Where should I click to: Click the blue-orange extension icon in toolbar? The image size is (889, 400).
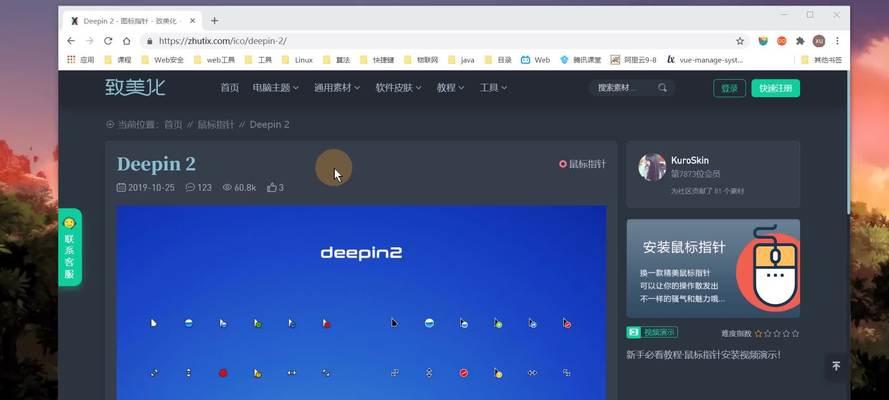coord(763,41)
